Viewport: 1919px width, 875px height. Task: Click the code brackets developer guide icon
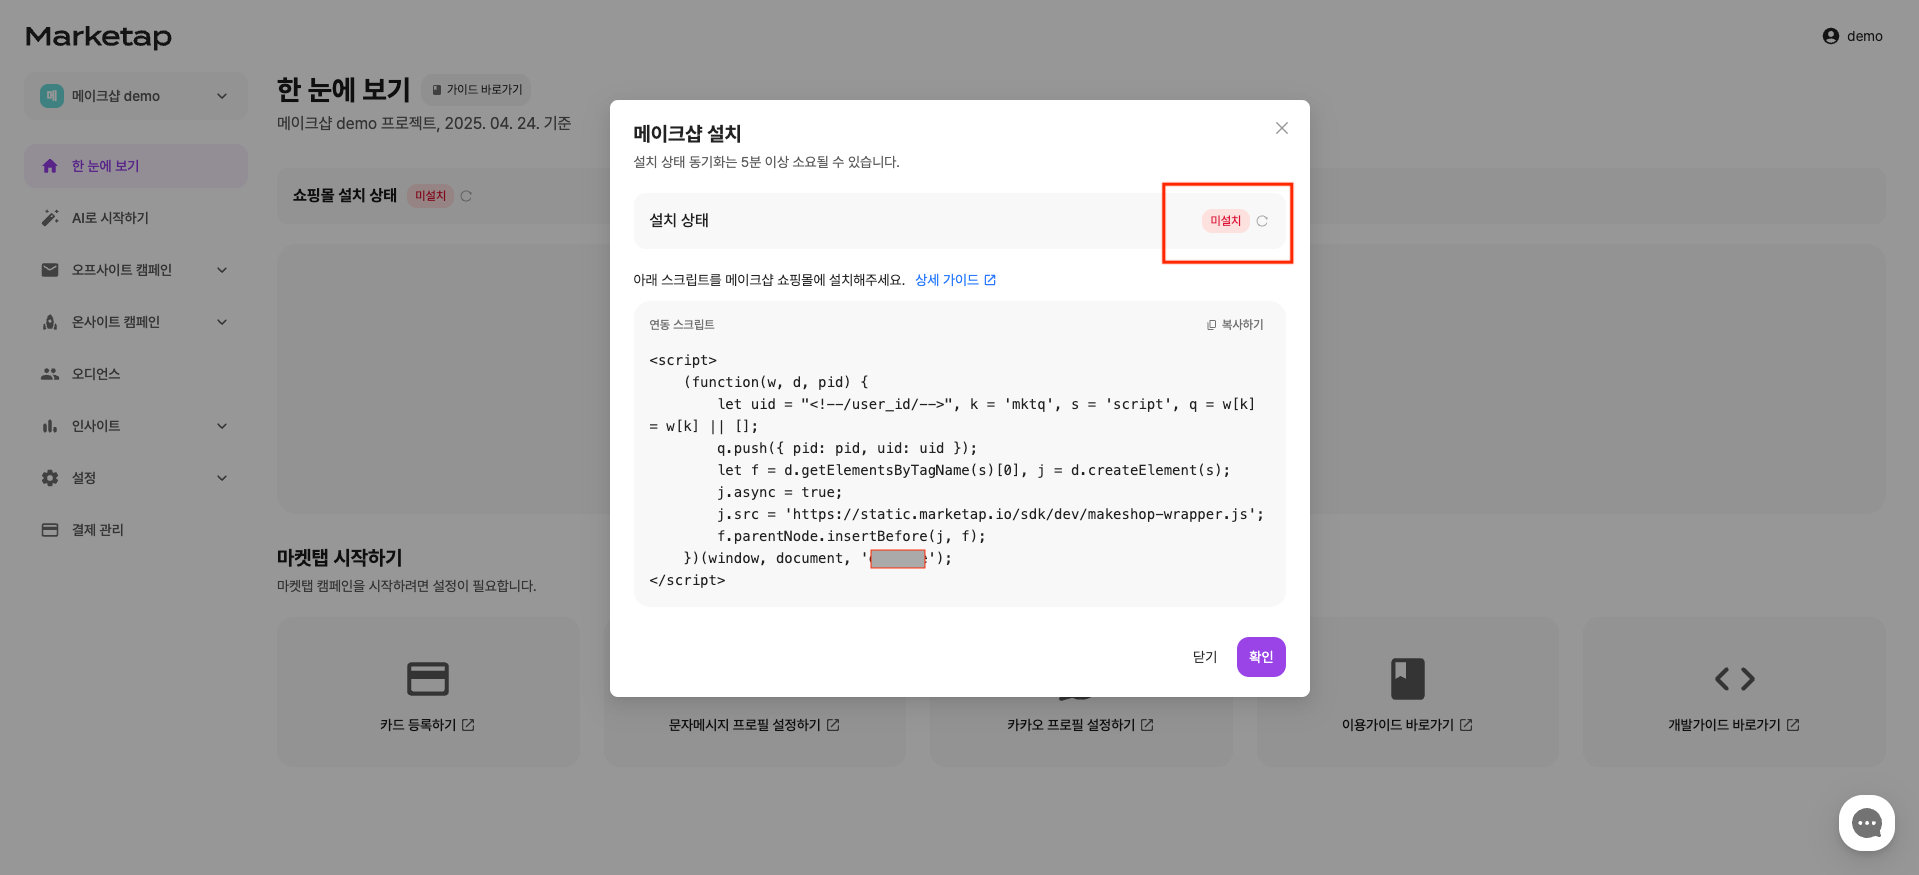coord(1734,679)
